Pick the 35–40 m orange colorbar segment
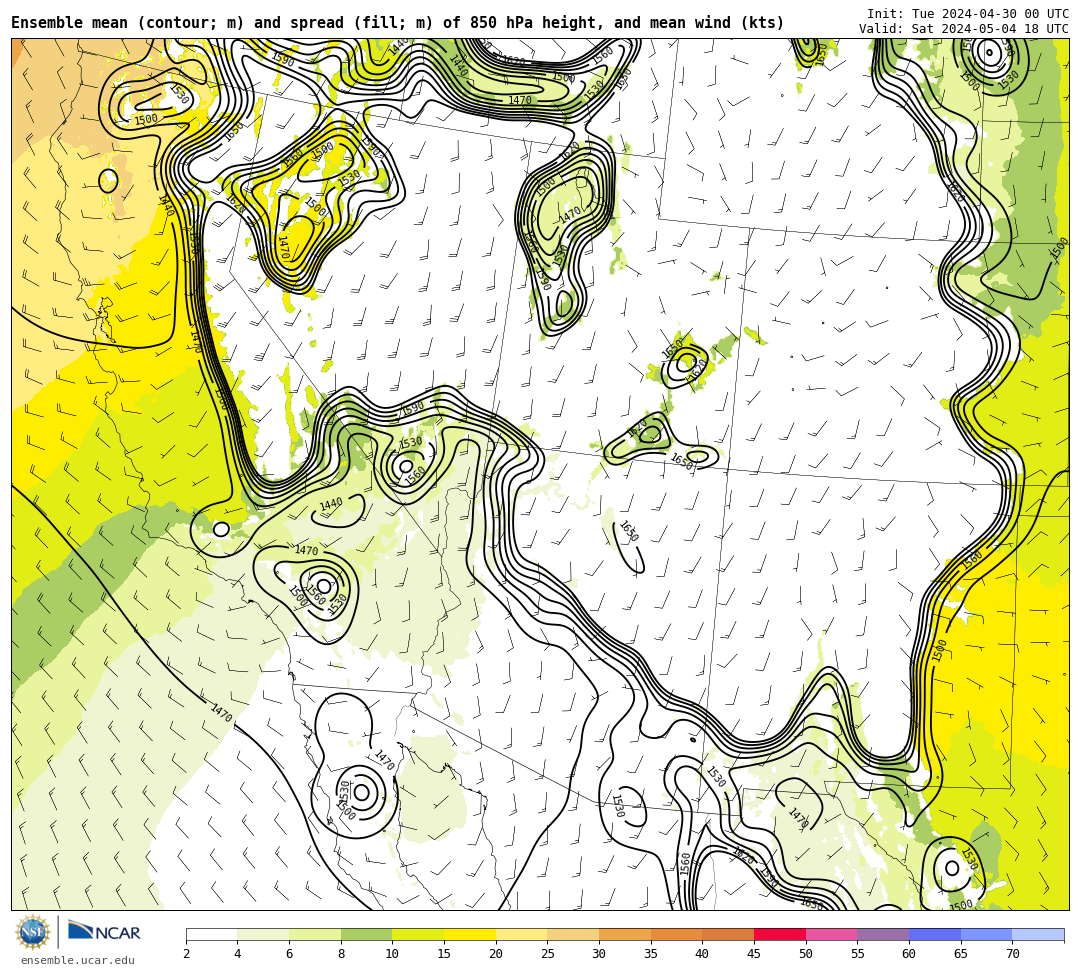The image size is (1080, 973). (x=676, y=934)
